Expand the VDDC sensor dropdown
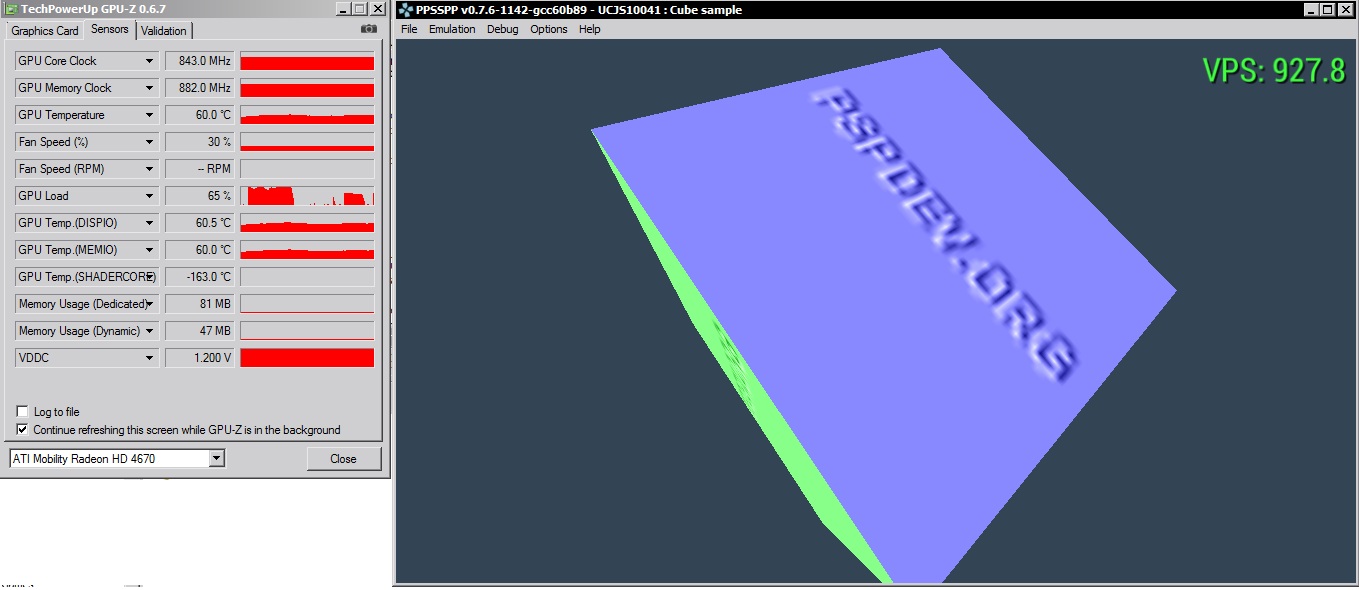The height and width of the screenshot is (590, 1359). [149, 358]
